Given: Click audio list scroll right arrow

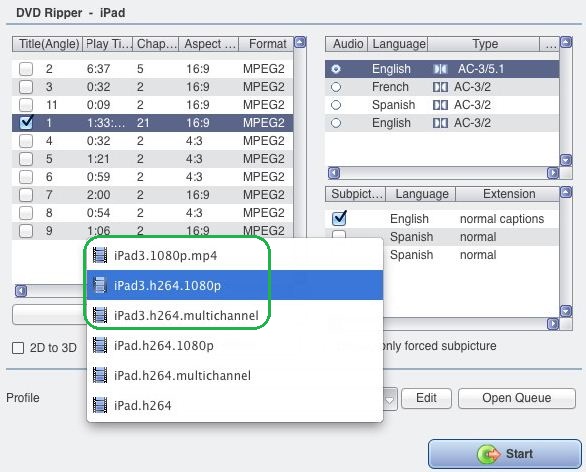Looking at the screenshot, I should click(553, 173).
